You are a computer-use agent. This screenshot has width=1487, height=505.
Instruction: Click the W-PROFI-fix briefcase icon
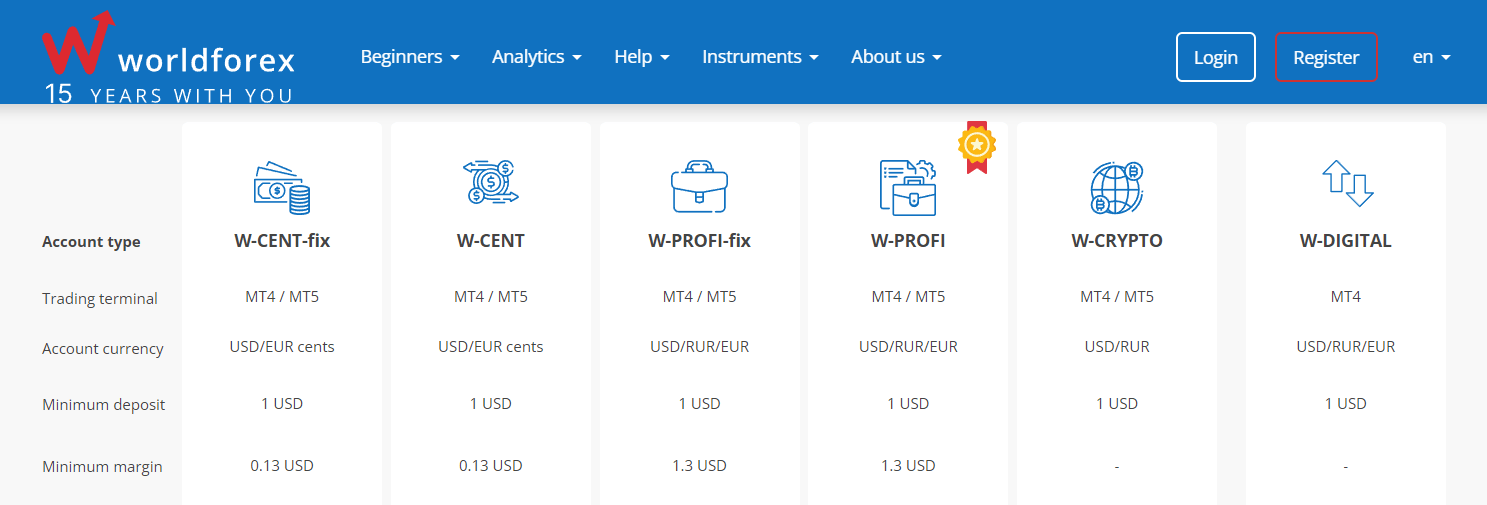tap(700, 187)
